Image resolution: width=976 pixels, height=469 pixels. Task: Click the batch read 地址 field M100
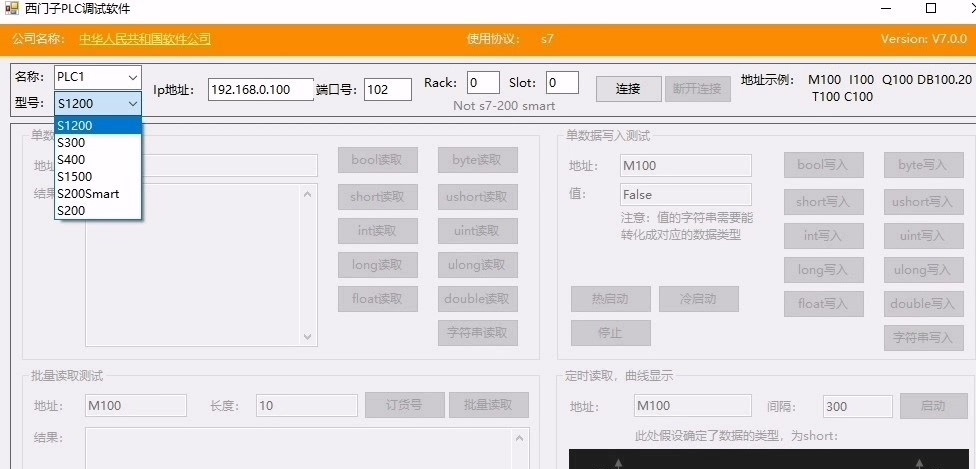pyautogui.click(x=136, y=405)
